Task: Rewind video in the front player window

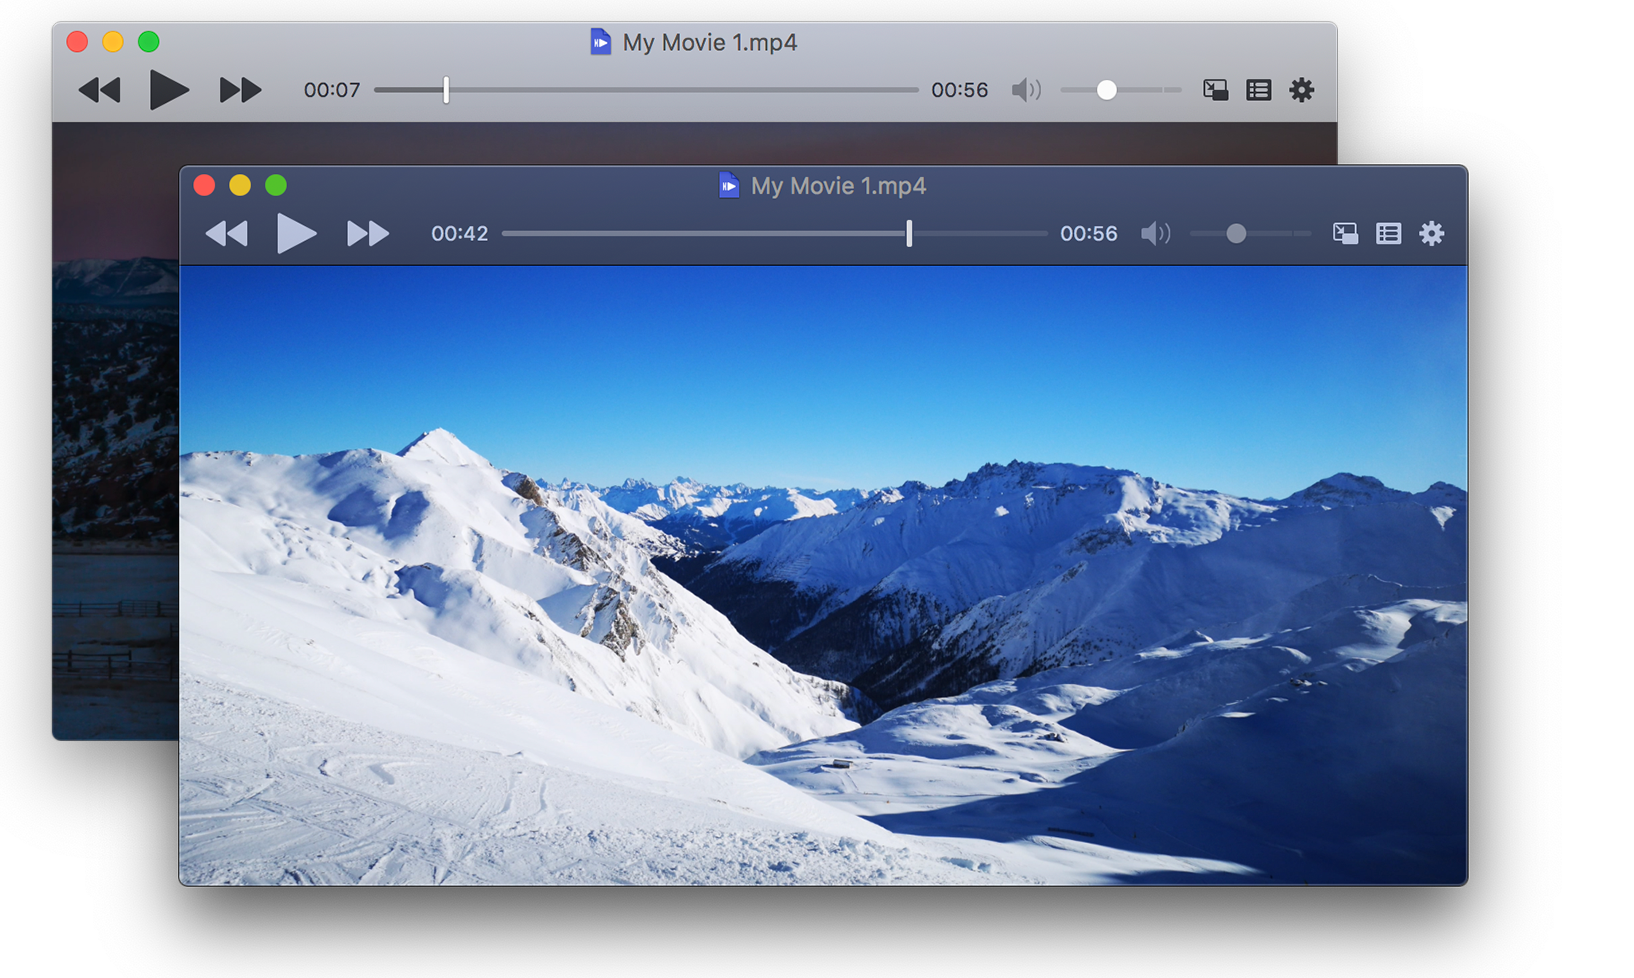Action: [x=226, y=233]
